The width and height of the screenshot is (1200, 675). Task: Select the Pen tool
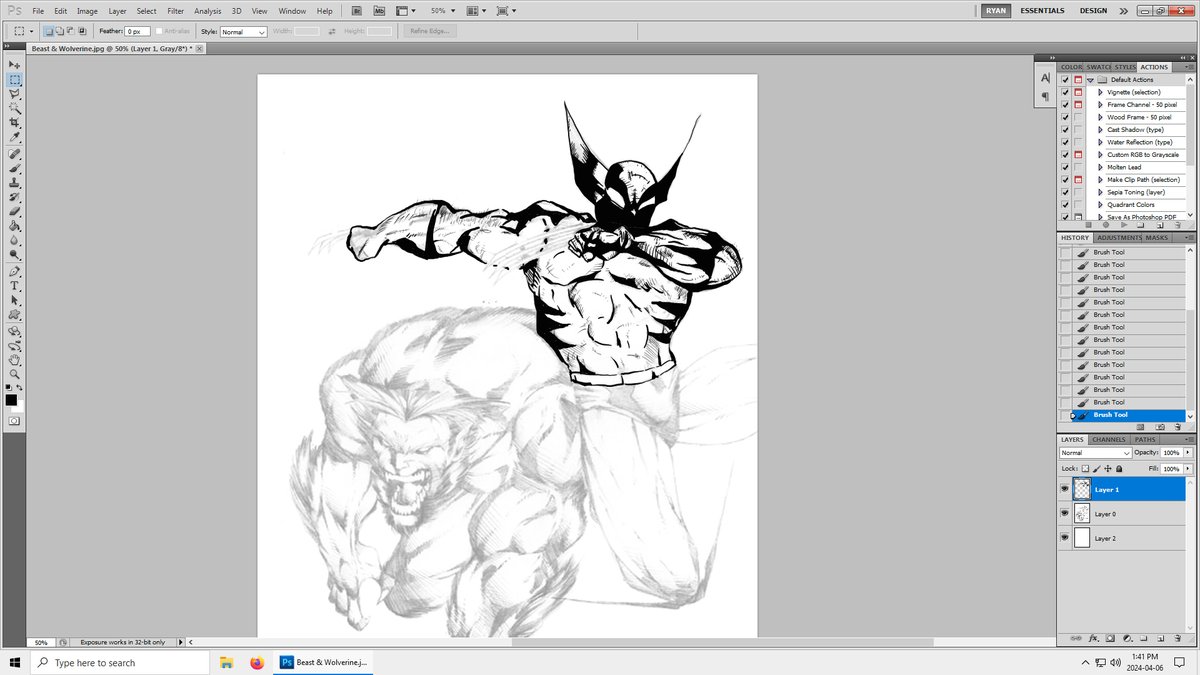(15, 271)
